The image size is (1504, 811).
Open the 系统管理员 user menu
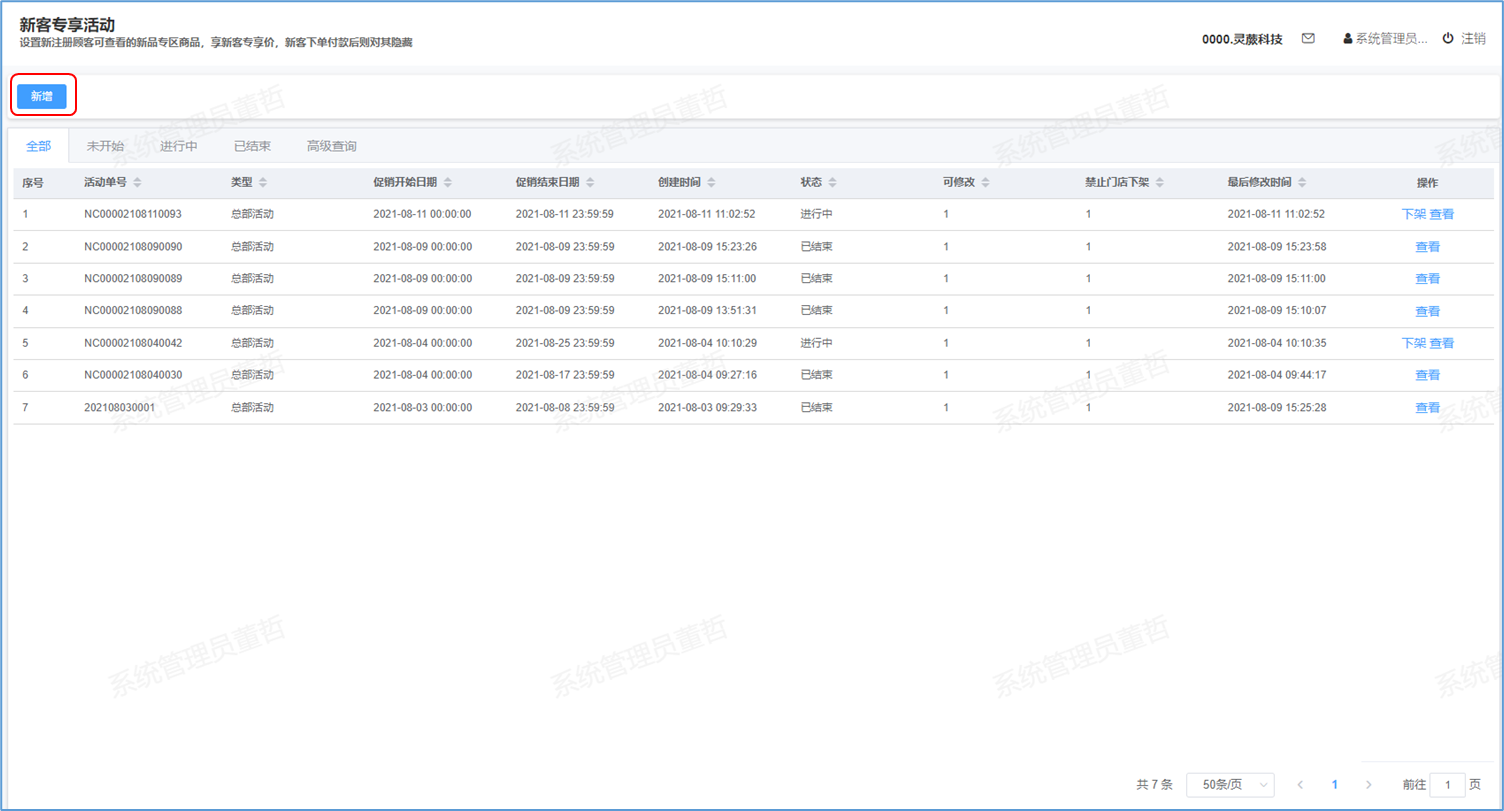coord(1385,39)
